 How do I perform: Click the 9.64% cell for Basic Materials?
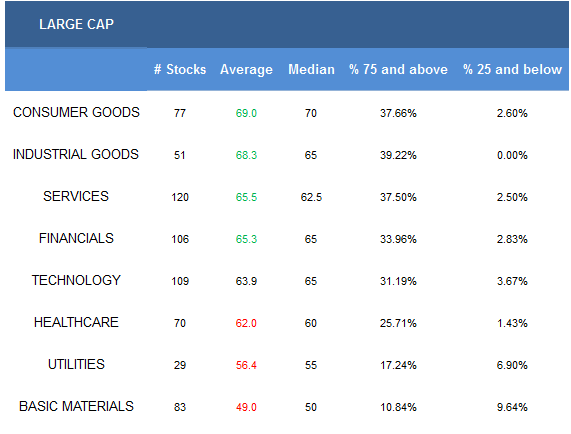(x=512, y=407)
